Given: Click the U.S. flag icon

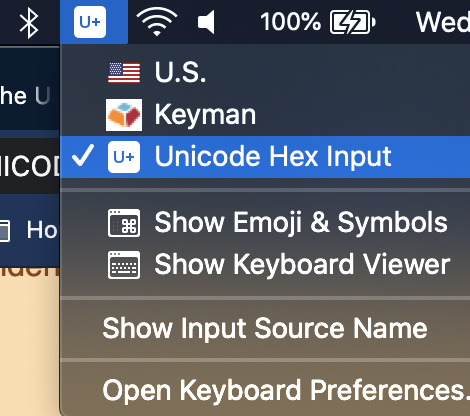Looking at the screenshot, I should tap(124, 73).
